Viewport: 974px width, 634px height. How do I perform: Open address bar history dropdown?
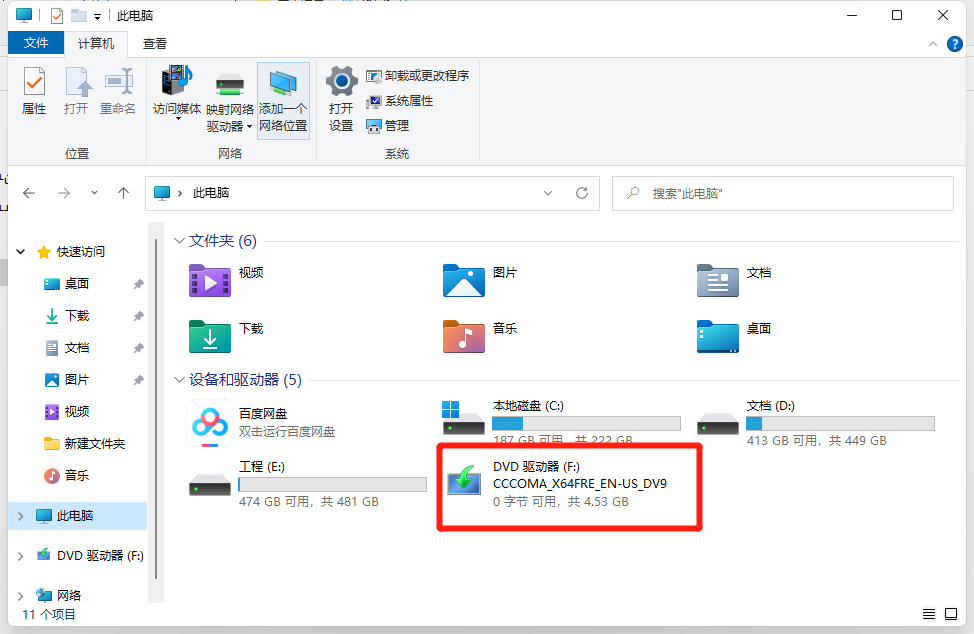pos(548,193)
